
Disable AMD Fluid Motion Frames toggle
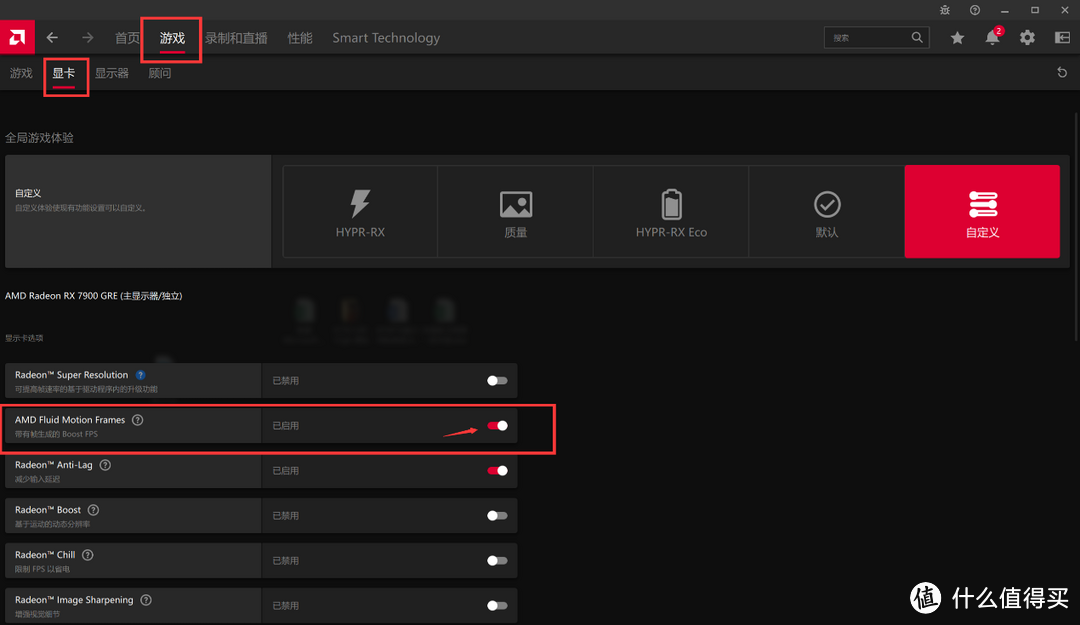coord(497,426)
